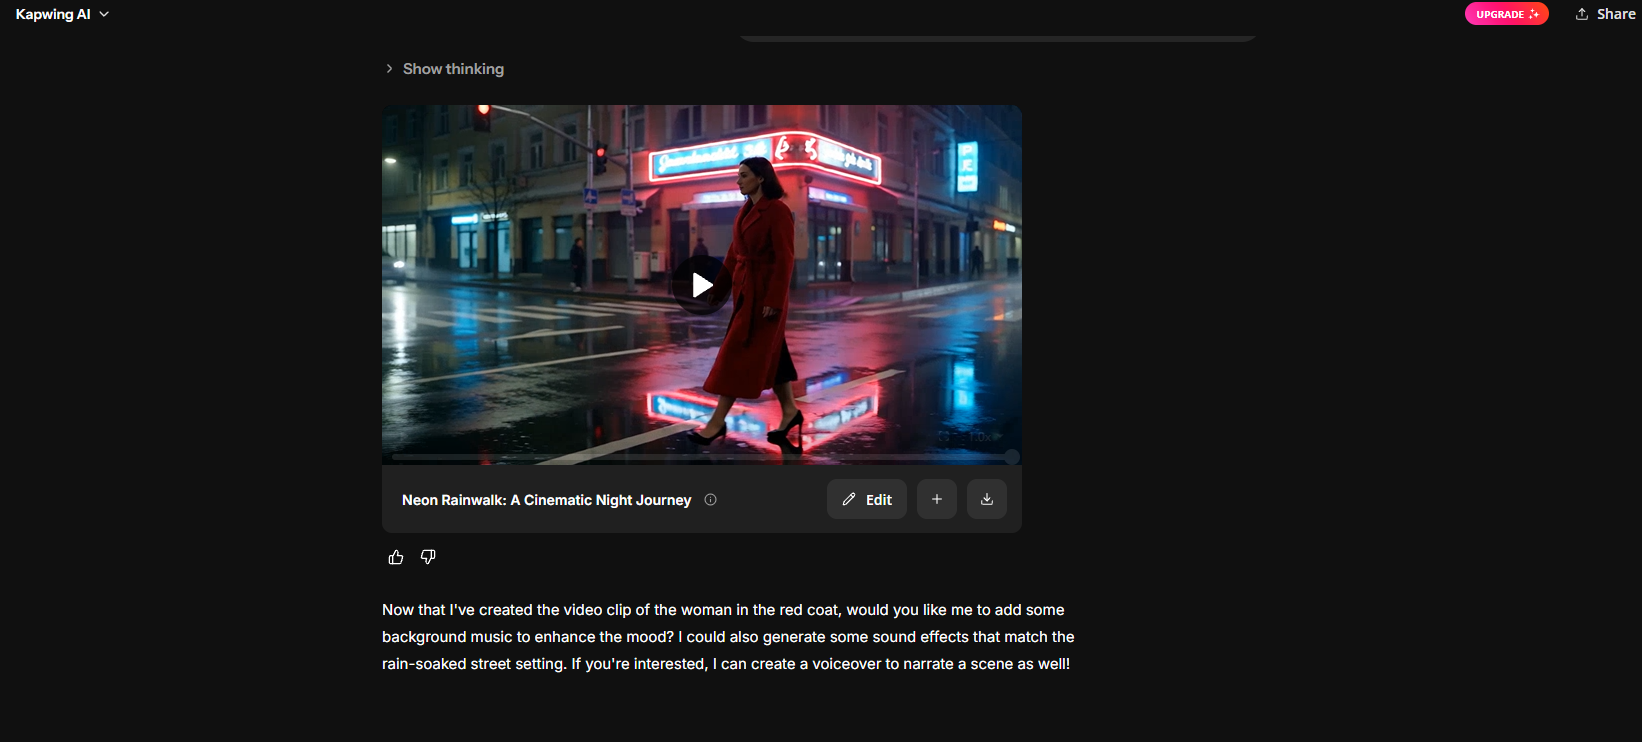Click the woman in red coat thumbnail
The image size is (1642, 742).
702,285
